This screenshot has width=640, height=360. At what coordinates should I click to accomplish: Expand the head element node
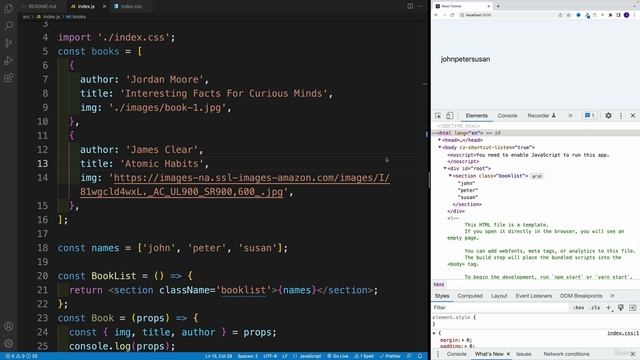click(440, 140)
